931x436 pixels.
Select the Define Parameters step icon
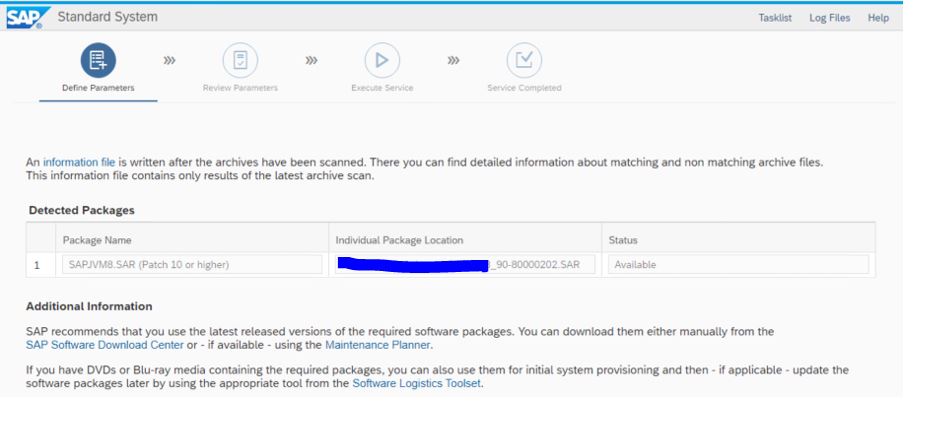tap(98, 60)
